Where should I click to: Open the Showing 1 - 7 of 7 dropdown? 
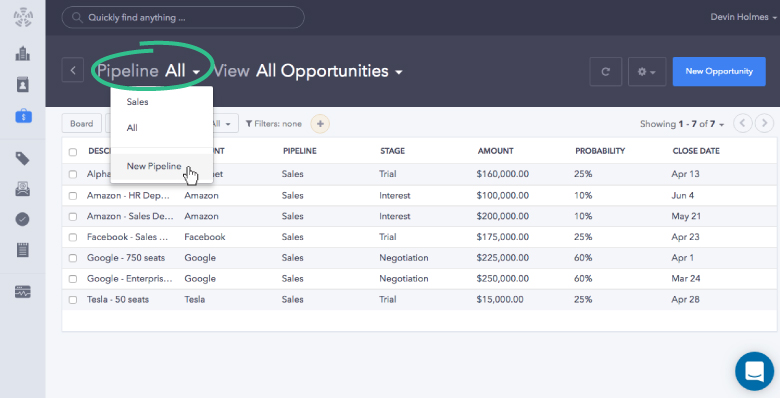(682, 124)
